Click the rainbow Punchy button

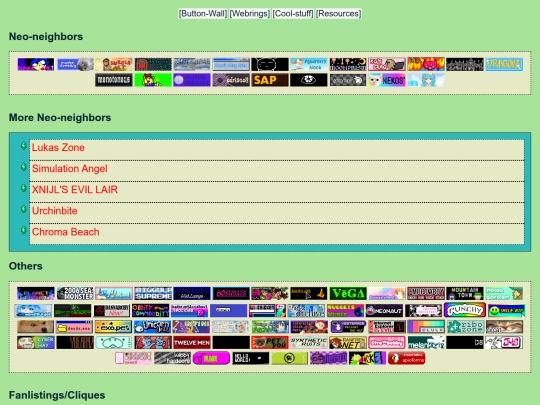[x=465, y=310]
